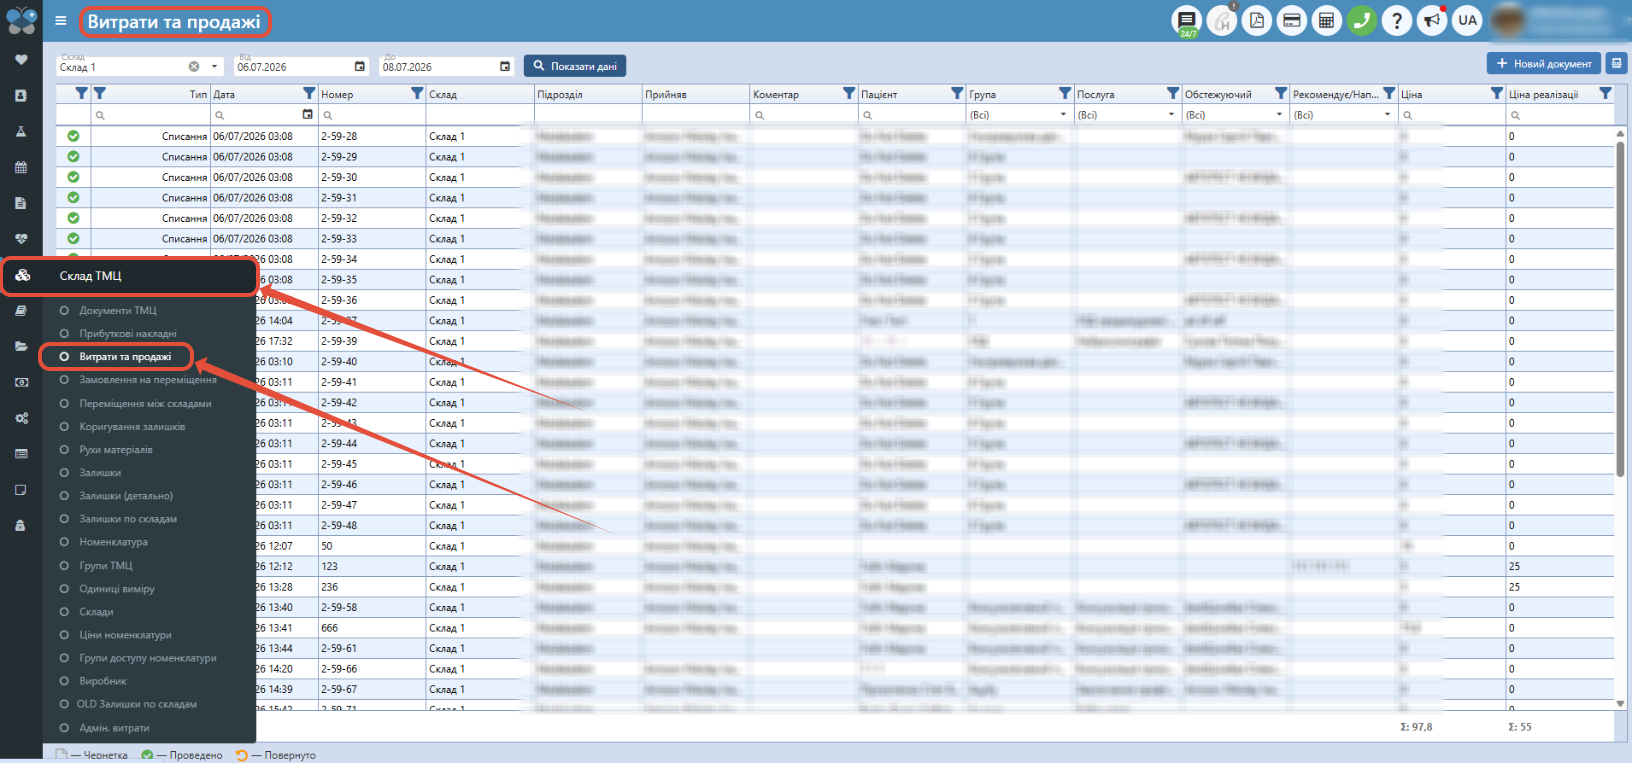
Task: Click the Ціна column search field
Action: pos(1452,115)
